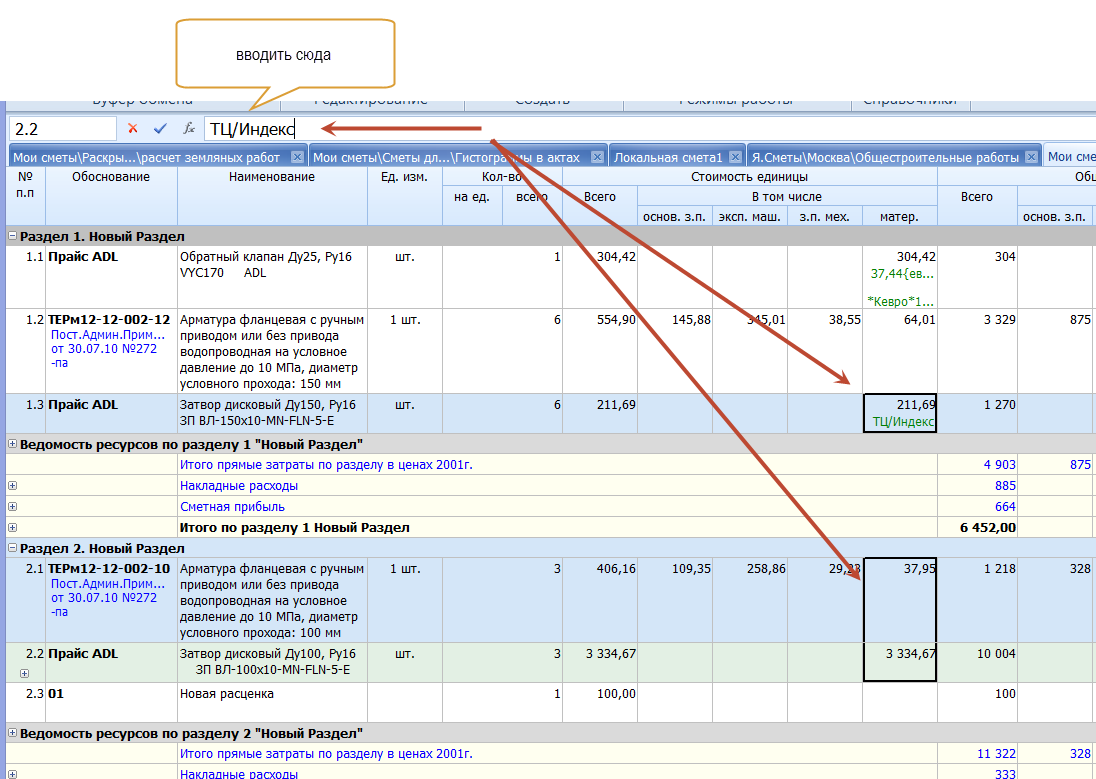Select the total 3 329 cell in row 1.2
Screen dimensions: 1096x779
coord(977,351)
